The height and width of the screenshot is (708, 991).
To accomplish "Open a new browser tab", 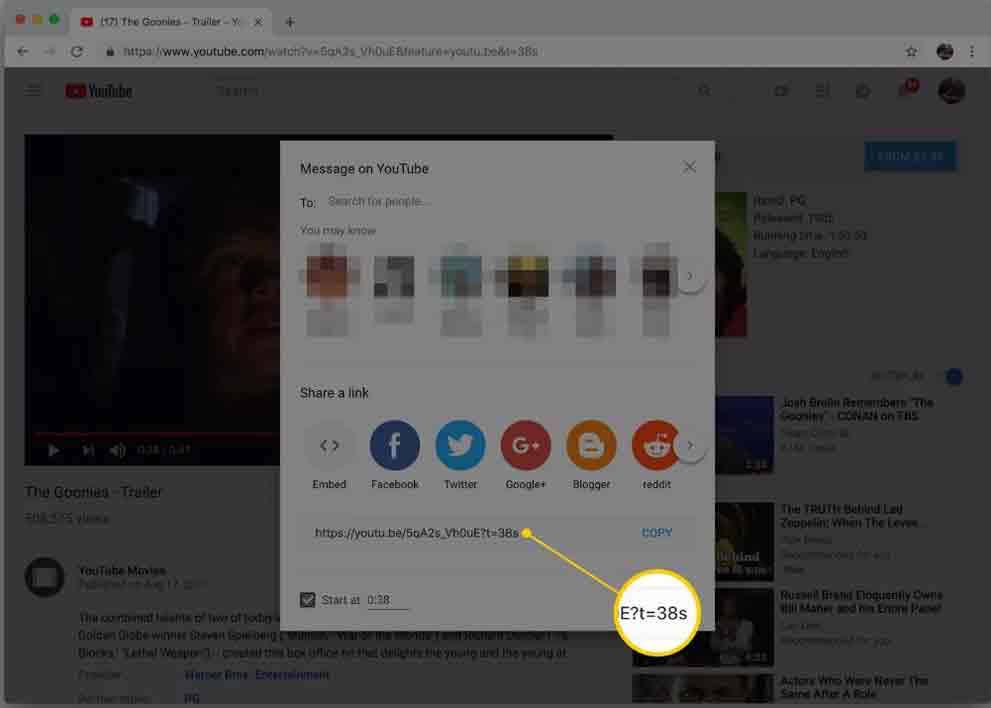I will 290,22.
